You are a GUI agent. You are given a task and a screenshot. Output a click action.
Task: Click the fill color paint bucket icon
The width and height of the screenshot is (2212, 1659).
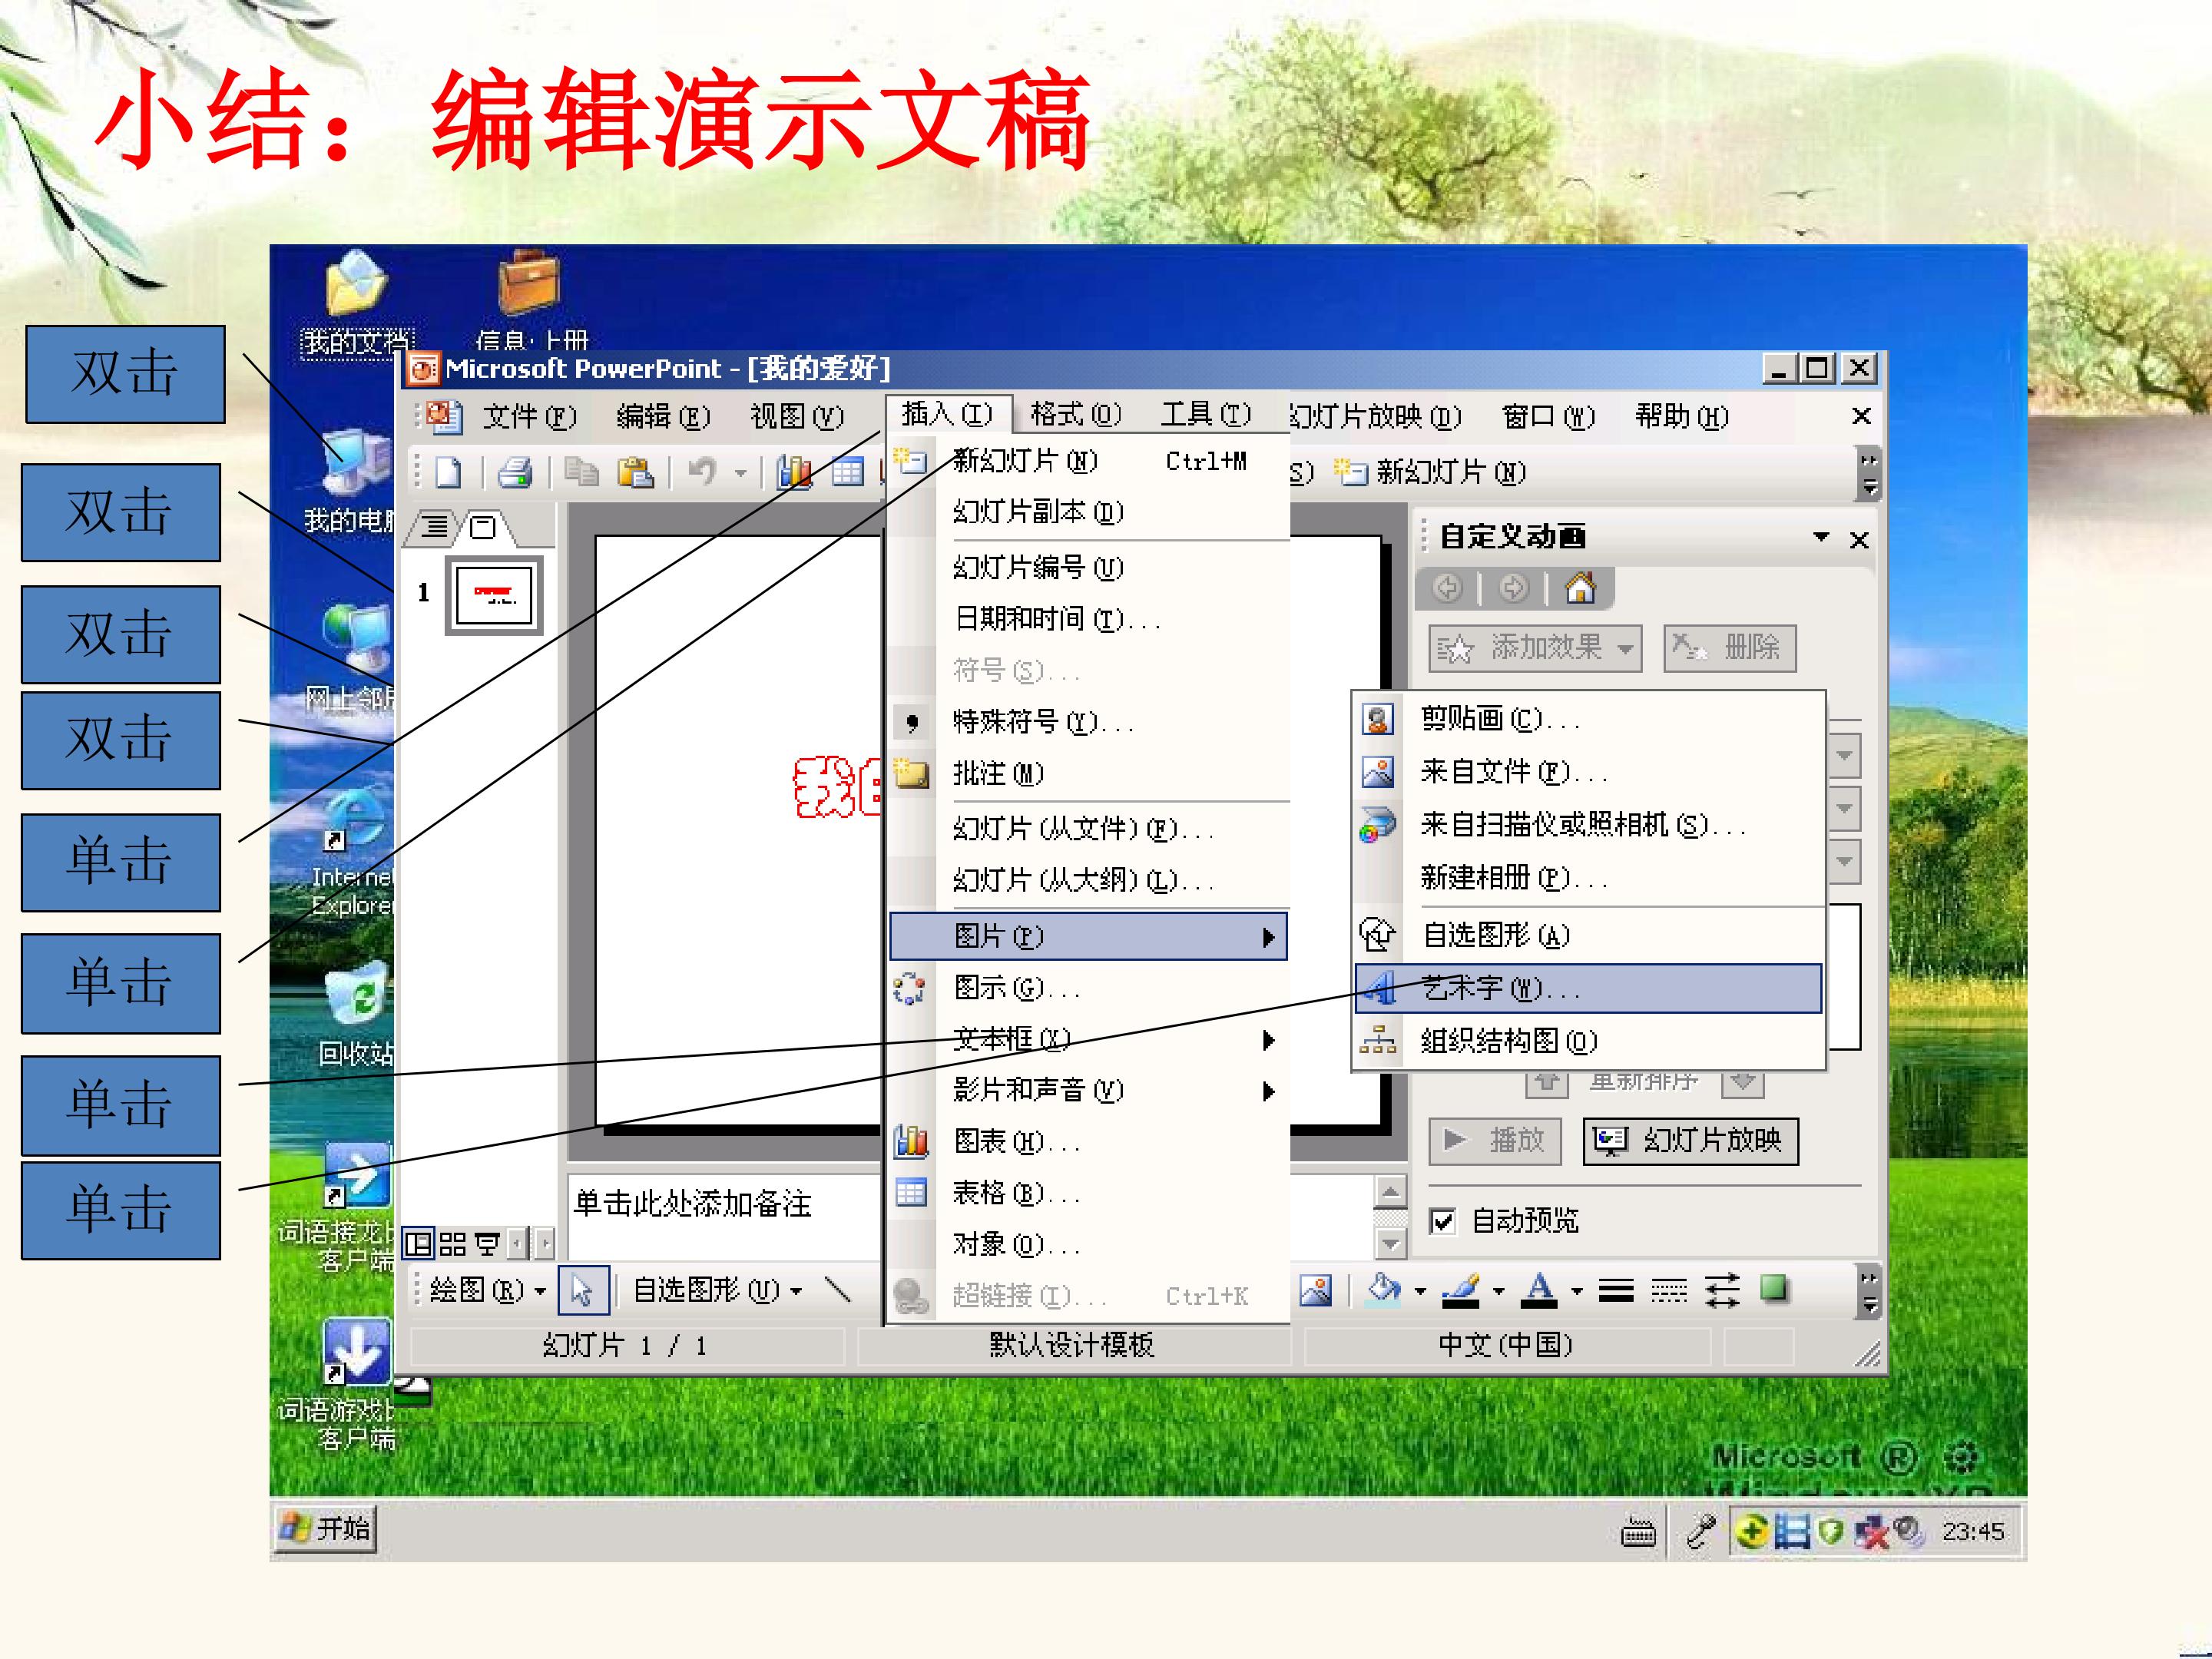coord(1384,1290)
